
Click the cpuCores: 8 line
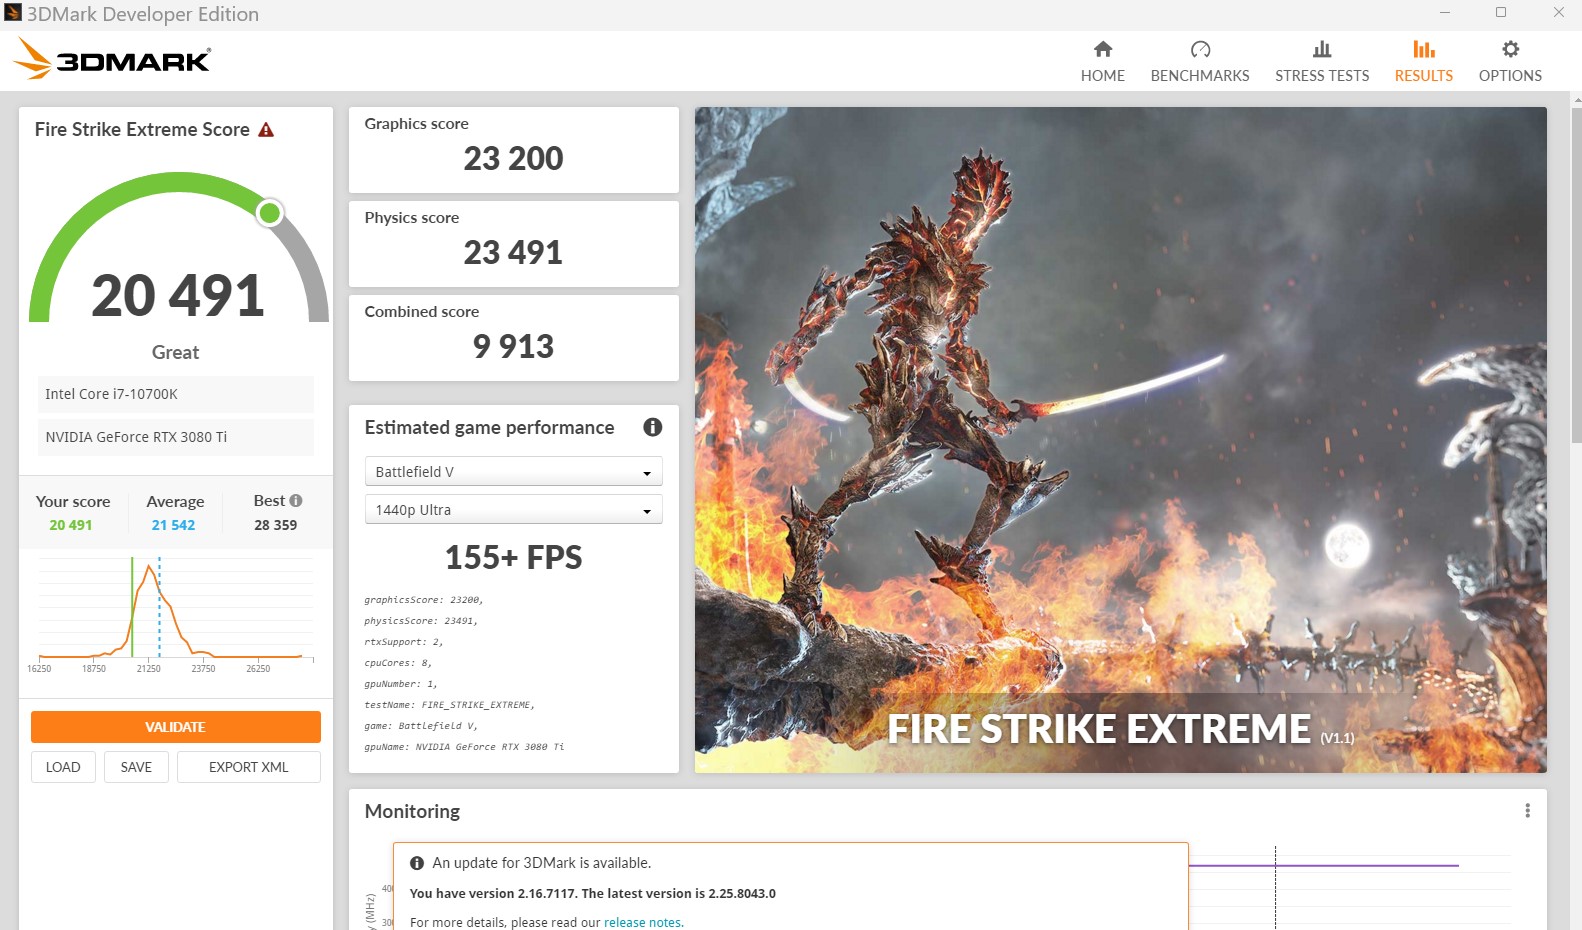coord(398,663)
